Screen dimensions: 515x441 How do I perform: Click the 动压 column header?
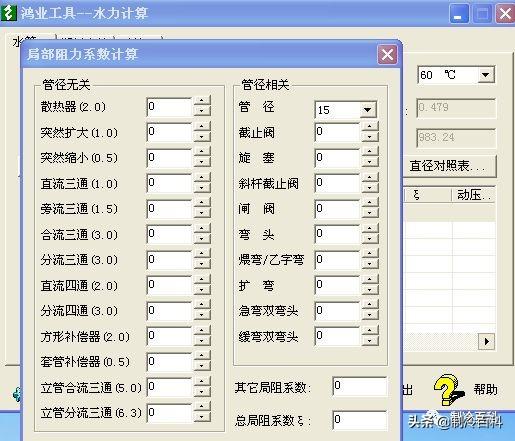[473, 195]
